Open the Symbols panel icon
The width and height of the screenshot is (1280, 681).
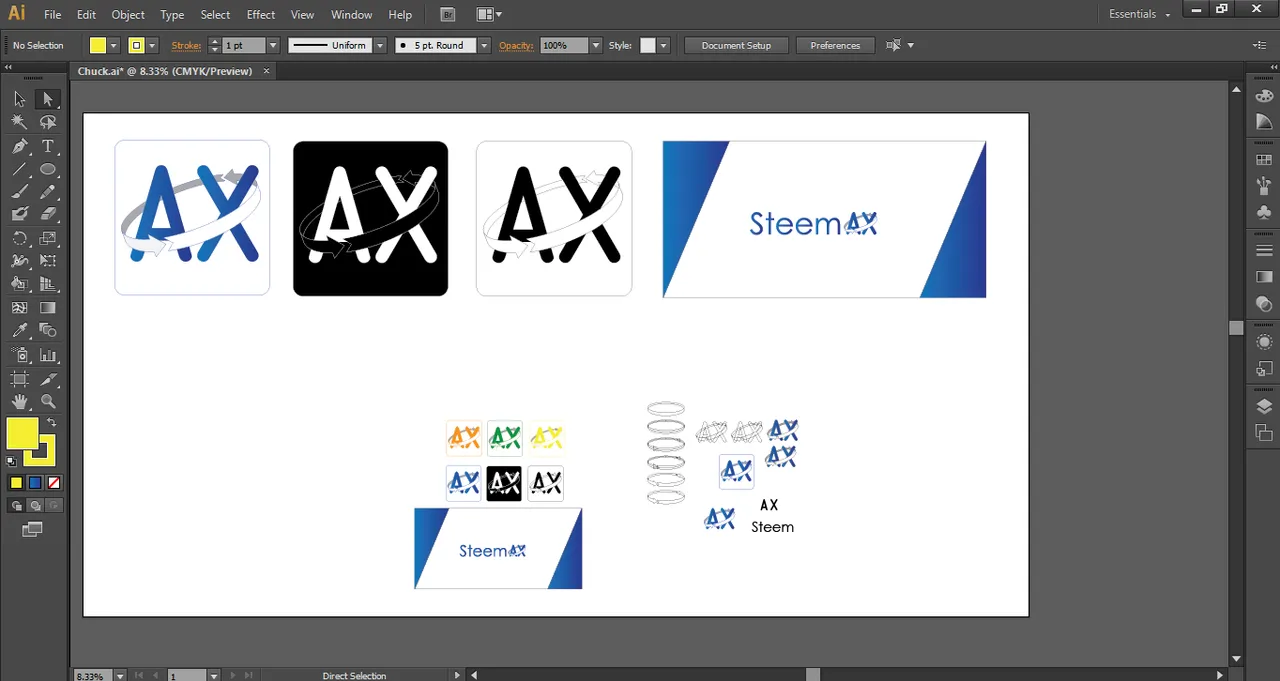tap(1264, 212)
